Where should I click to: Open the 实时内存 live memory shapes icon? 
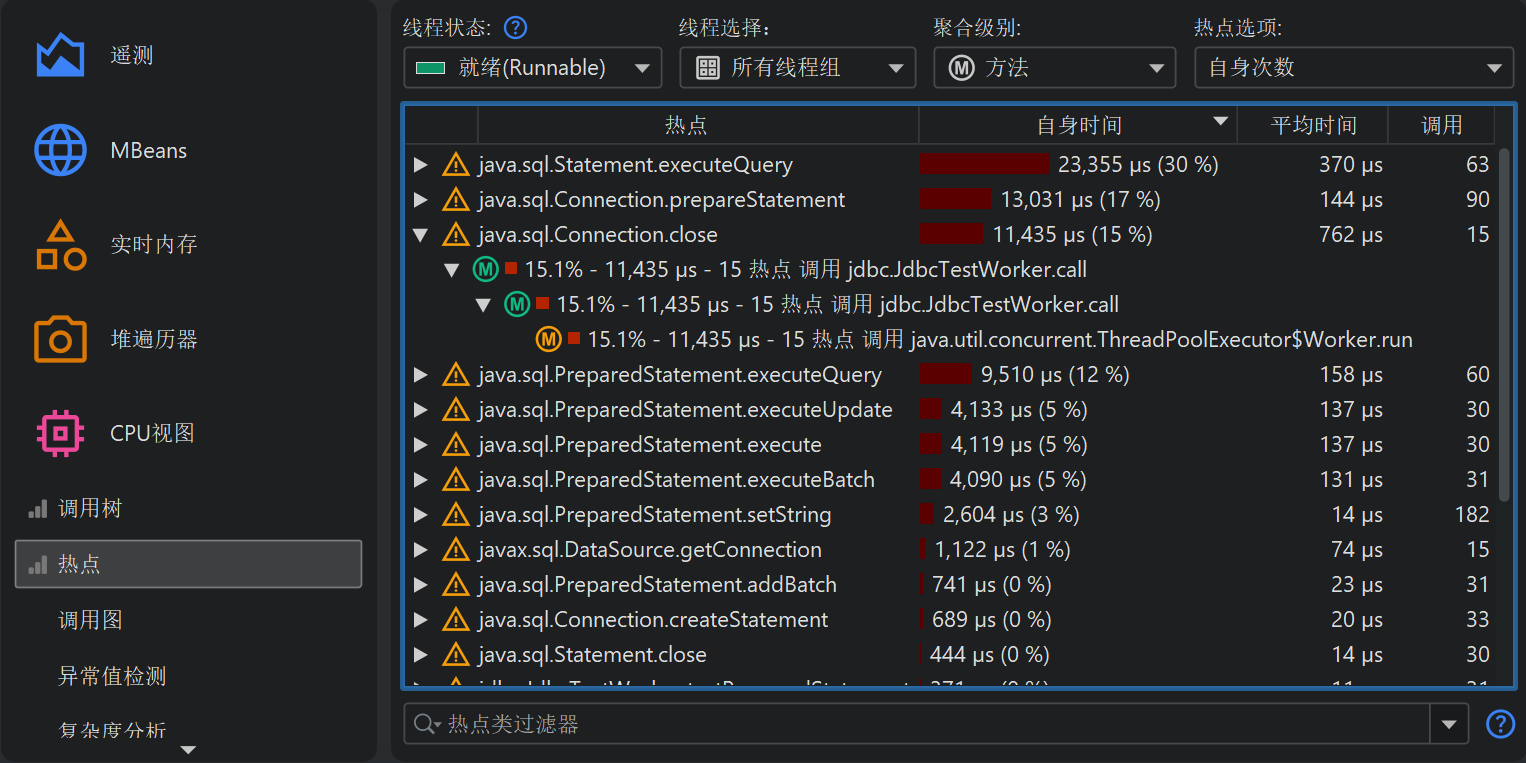[x=60, y=245]
